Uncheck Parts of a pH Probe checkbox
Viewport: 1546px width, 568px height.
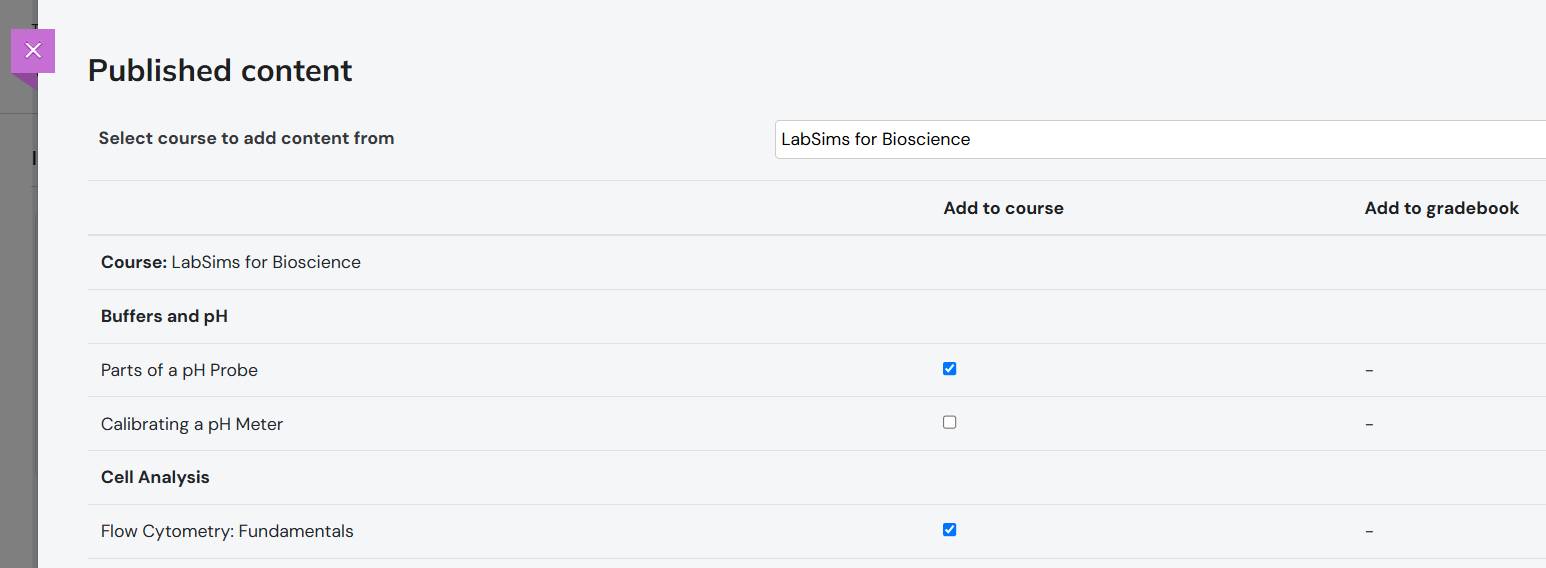(949, 369)
